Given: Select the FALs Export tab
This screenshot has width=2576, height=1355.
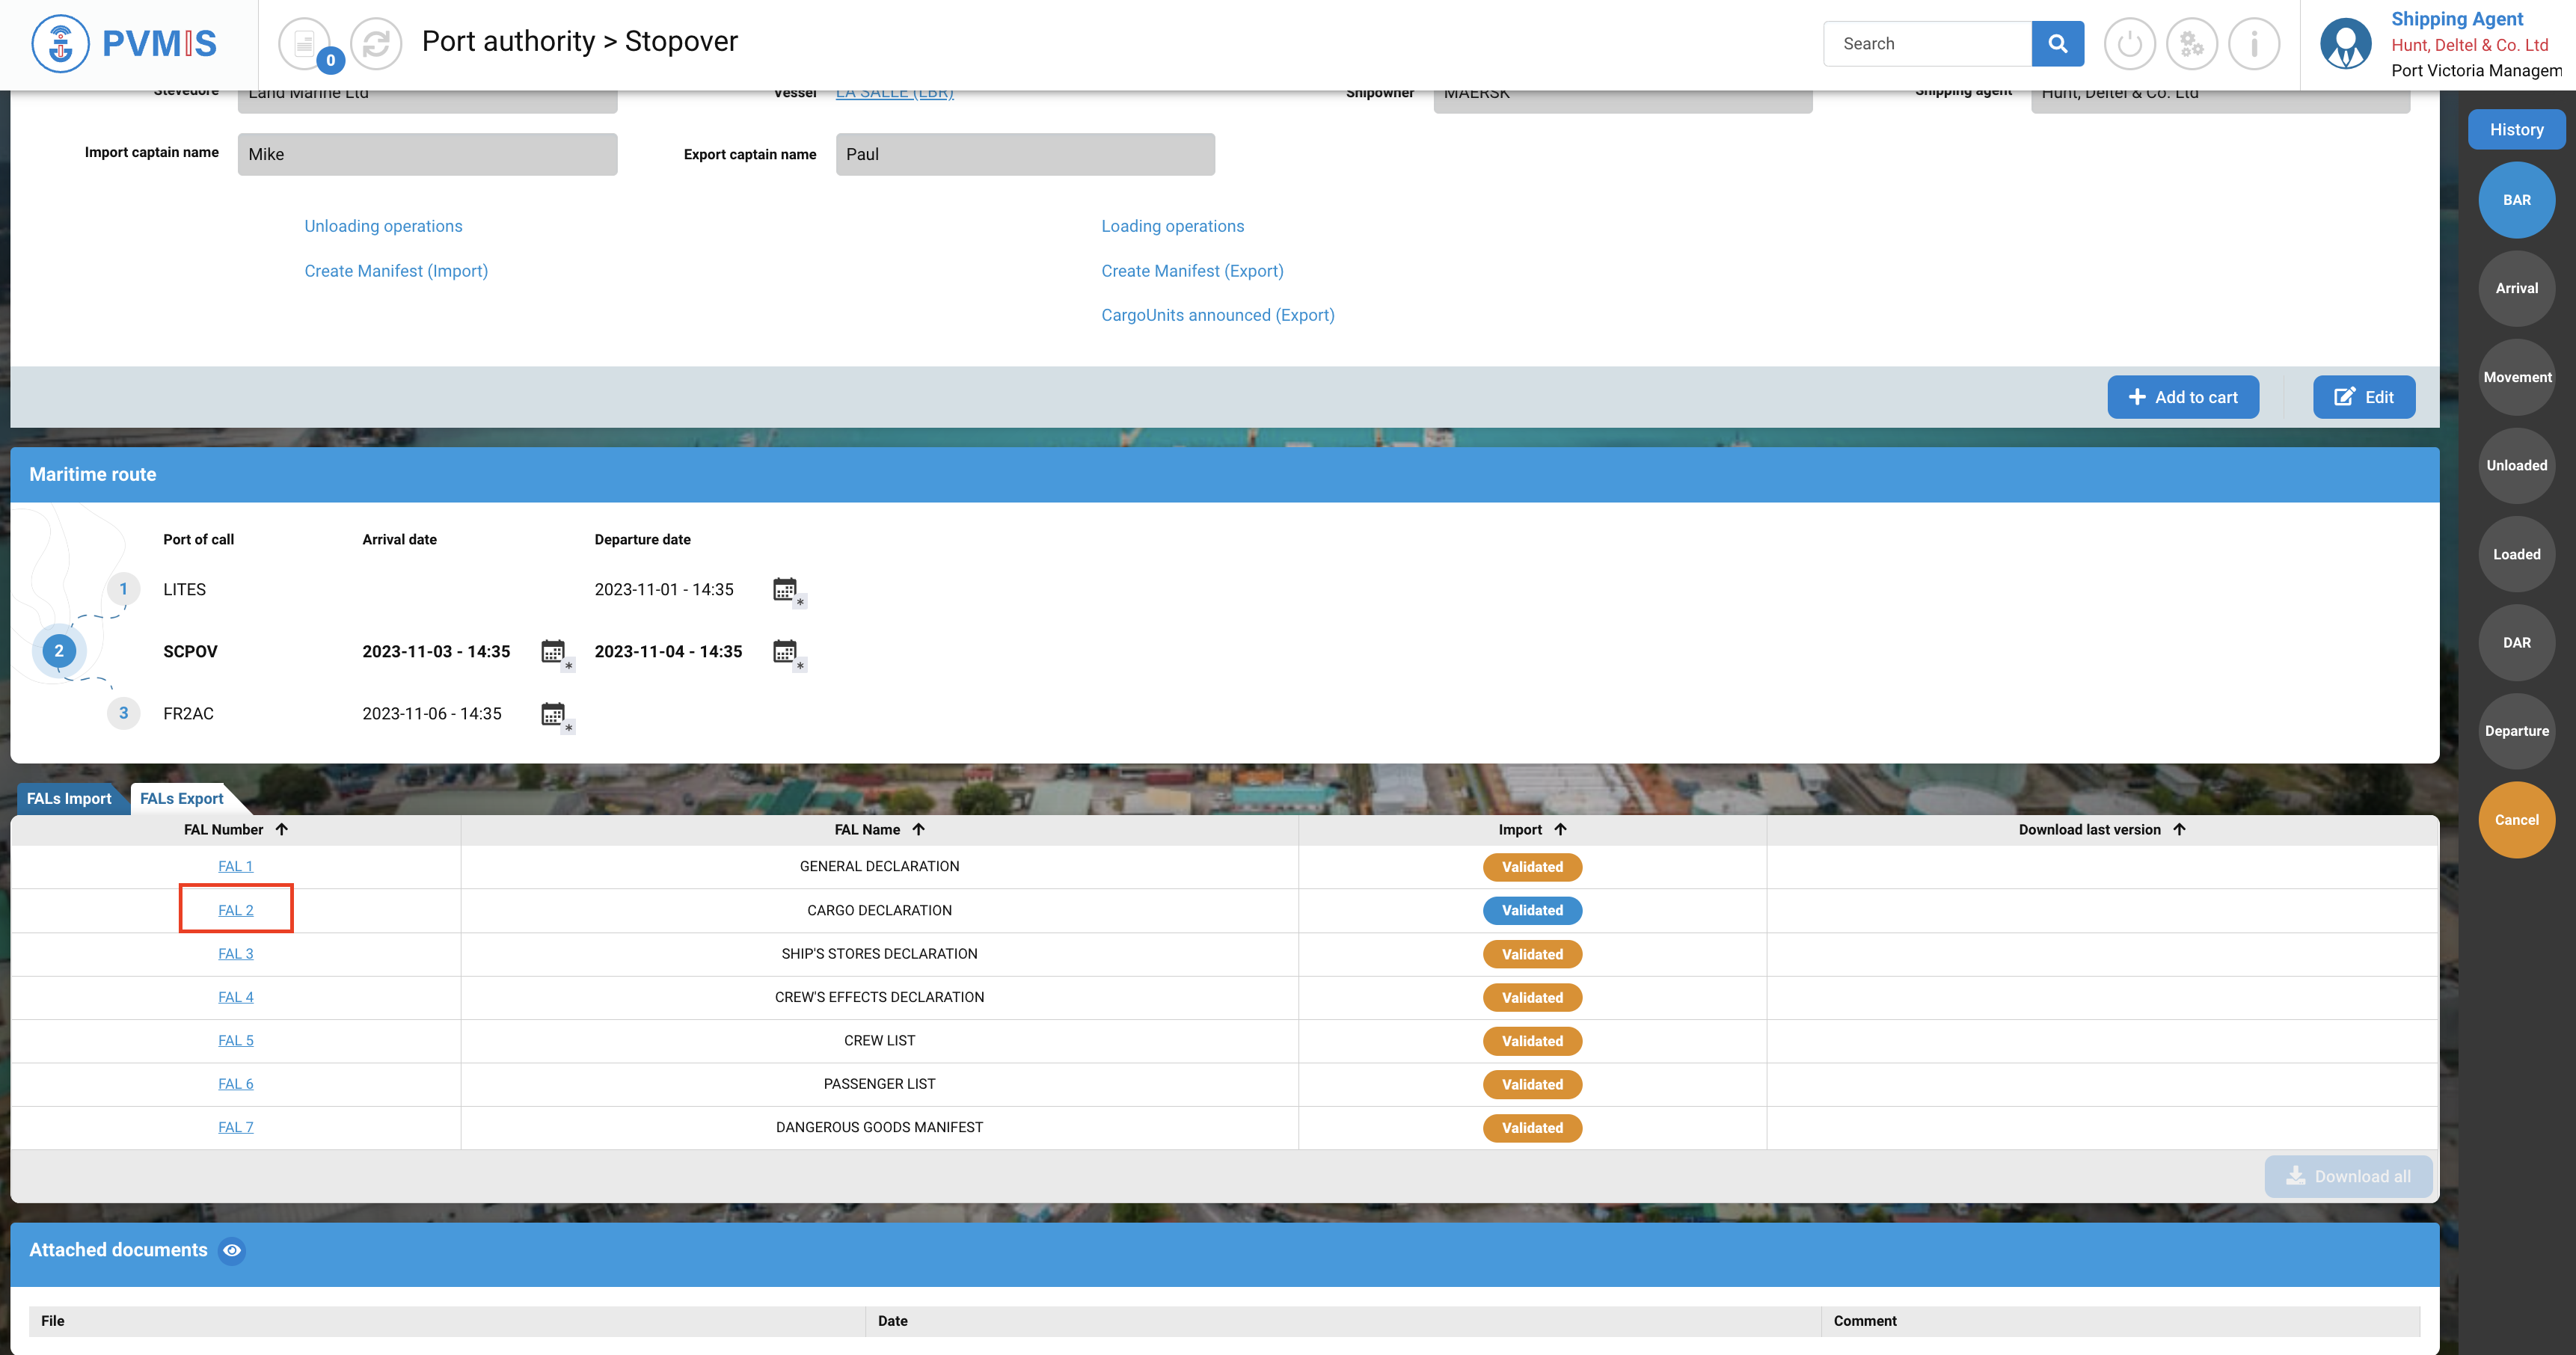Looking at the screenshot, I should point(181,798).
